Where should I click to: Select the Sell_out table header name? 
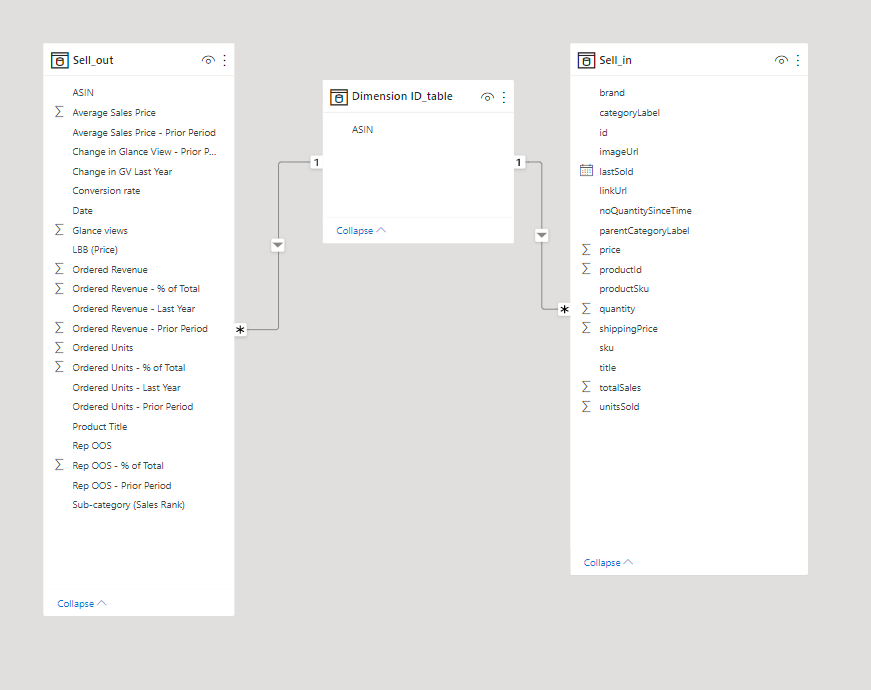point(93,60)
